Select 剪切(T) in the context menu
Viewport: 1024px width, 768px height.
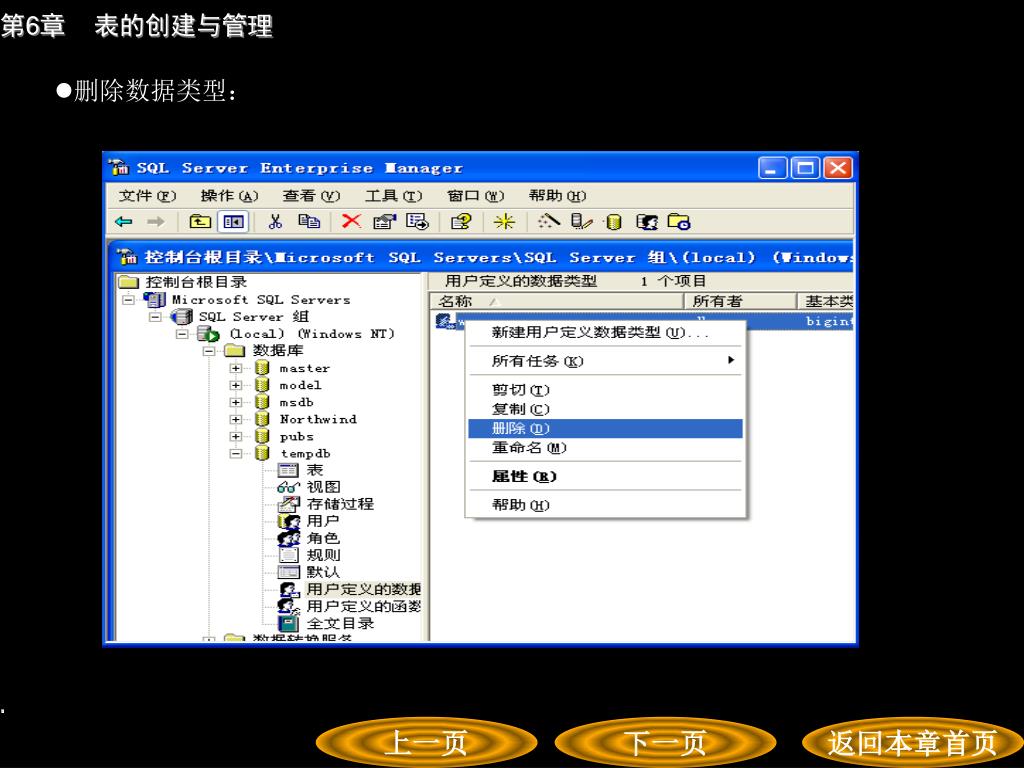(x=605, y=390)
